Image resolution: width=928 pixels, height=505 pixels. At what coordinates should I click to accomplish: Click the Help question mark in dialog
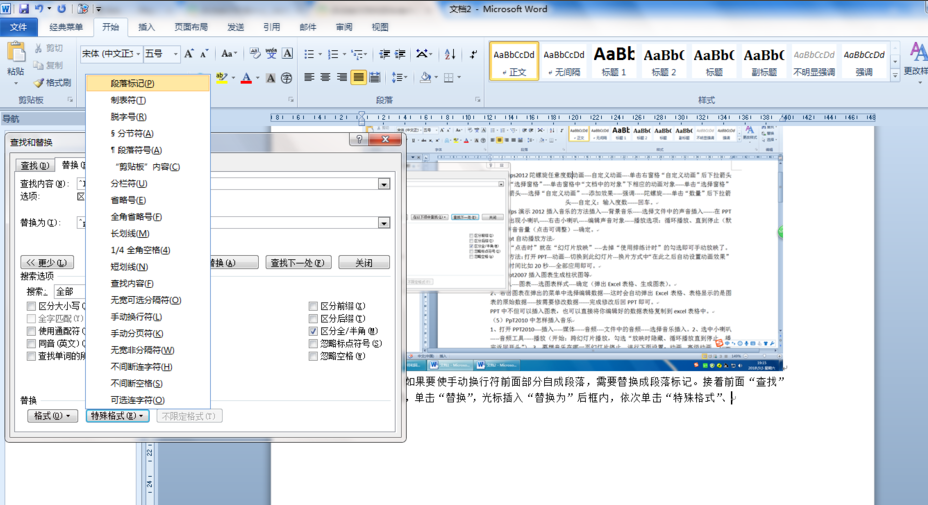(x=359, y=139)
